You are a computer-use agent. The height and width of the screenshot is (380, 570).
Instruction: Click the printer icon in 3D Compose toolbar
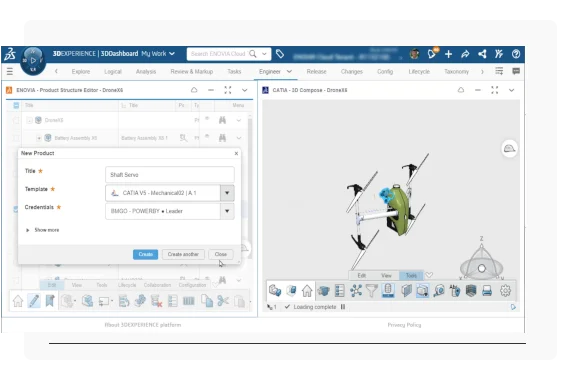pyautogui.click(x=487, y=291)
